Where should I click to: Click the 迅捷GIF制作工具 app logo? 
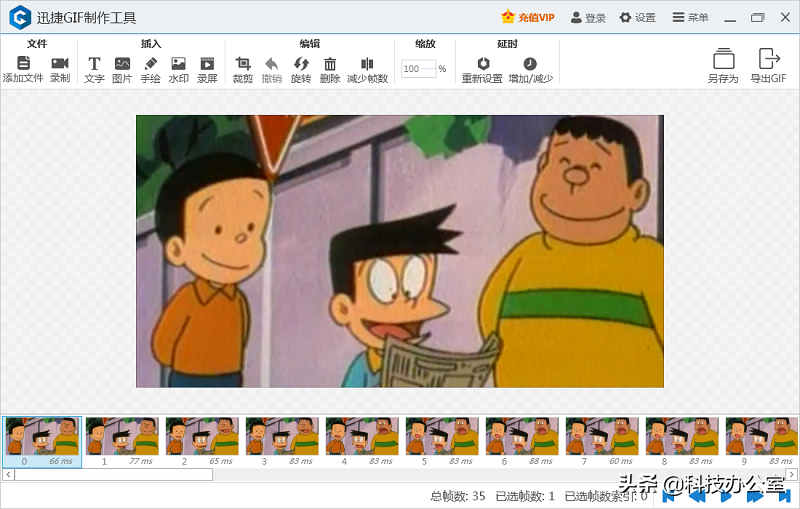click(x=20, y=17)
